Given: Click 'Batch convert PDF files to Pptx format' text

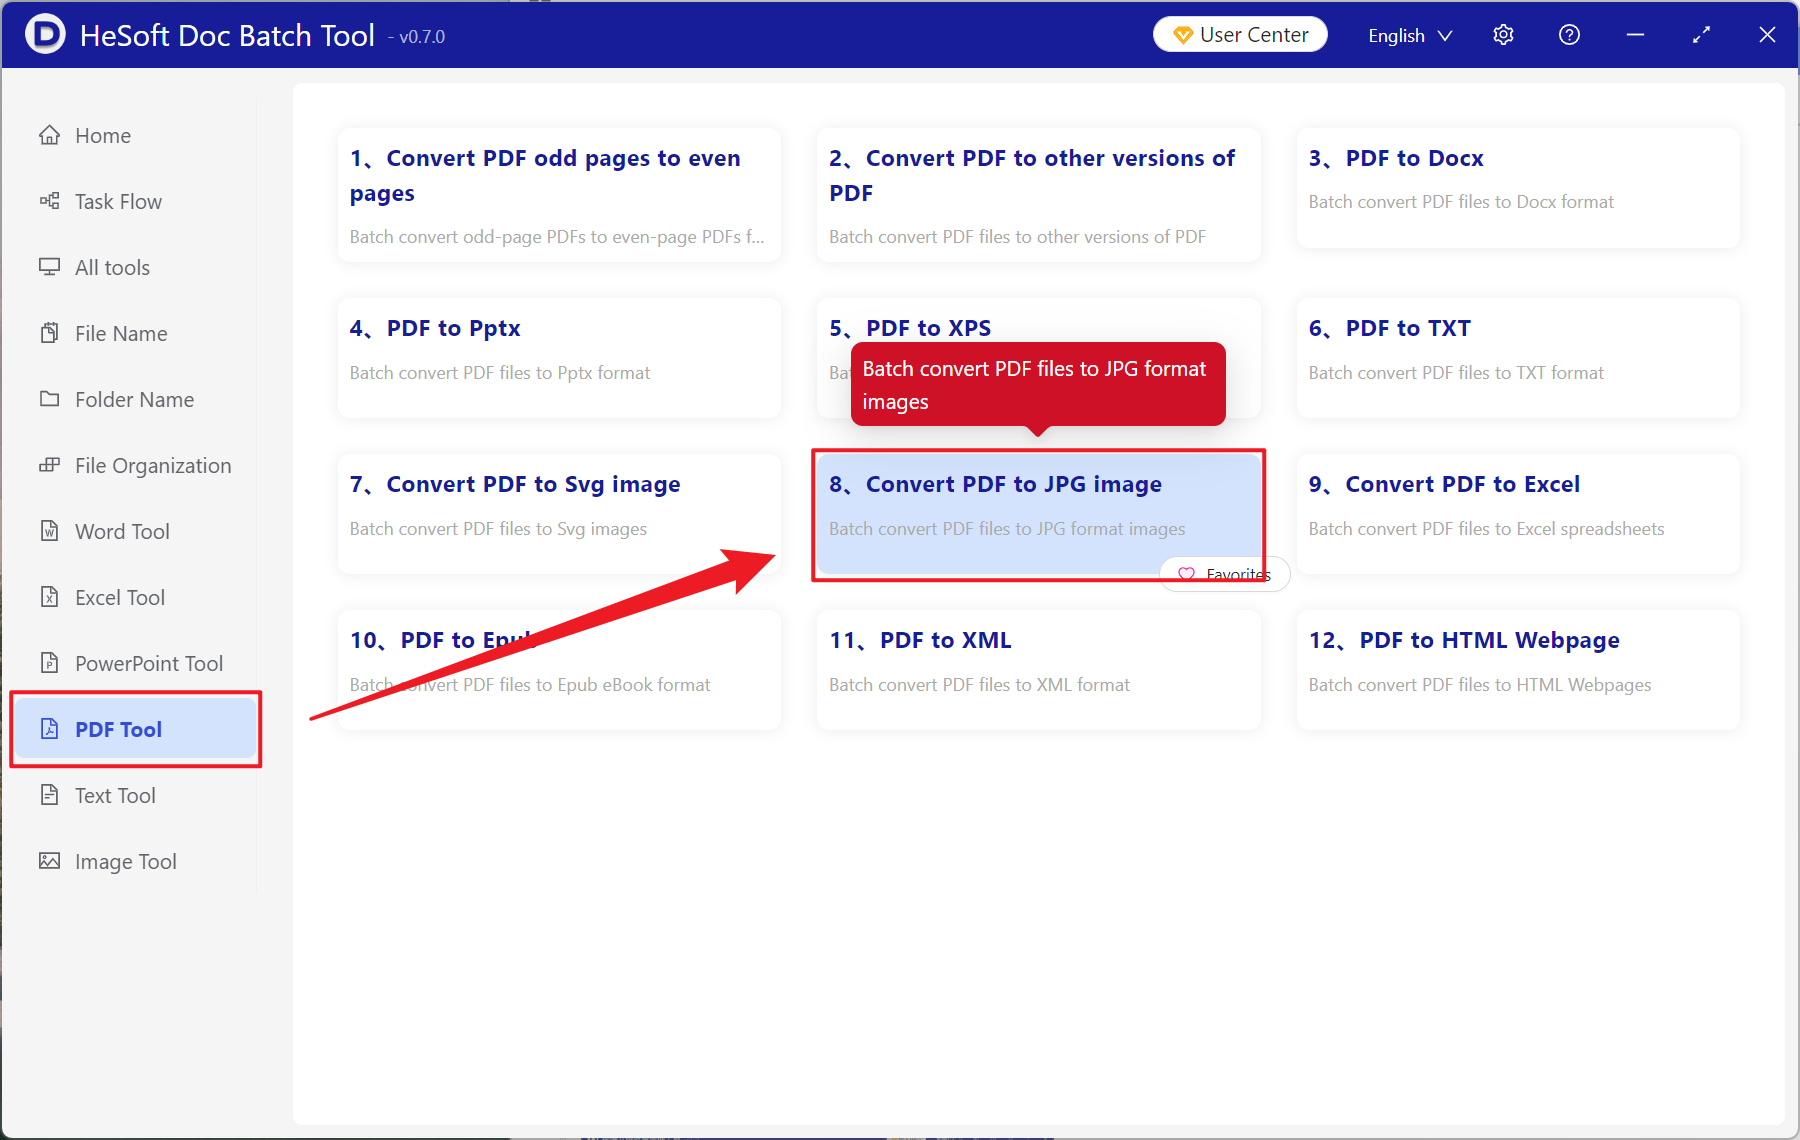Looking at the screenshot, I should 500,373.
